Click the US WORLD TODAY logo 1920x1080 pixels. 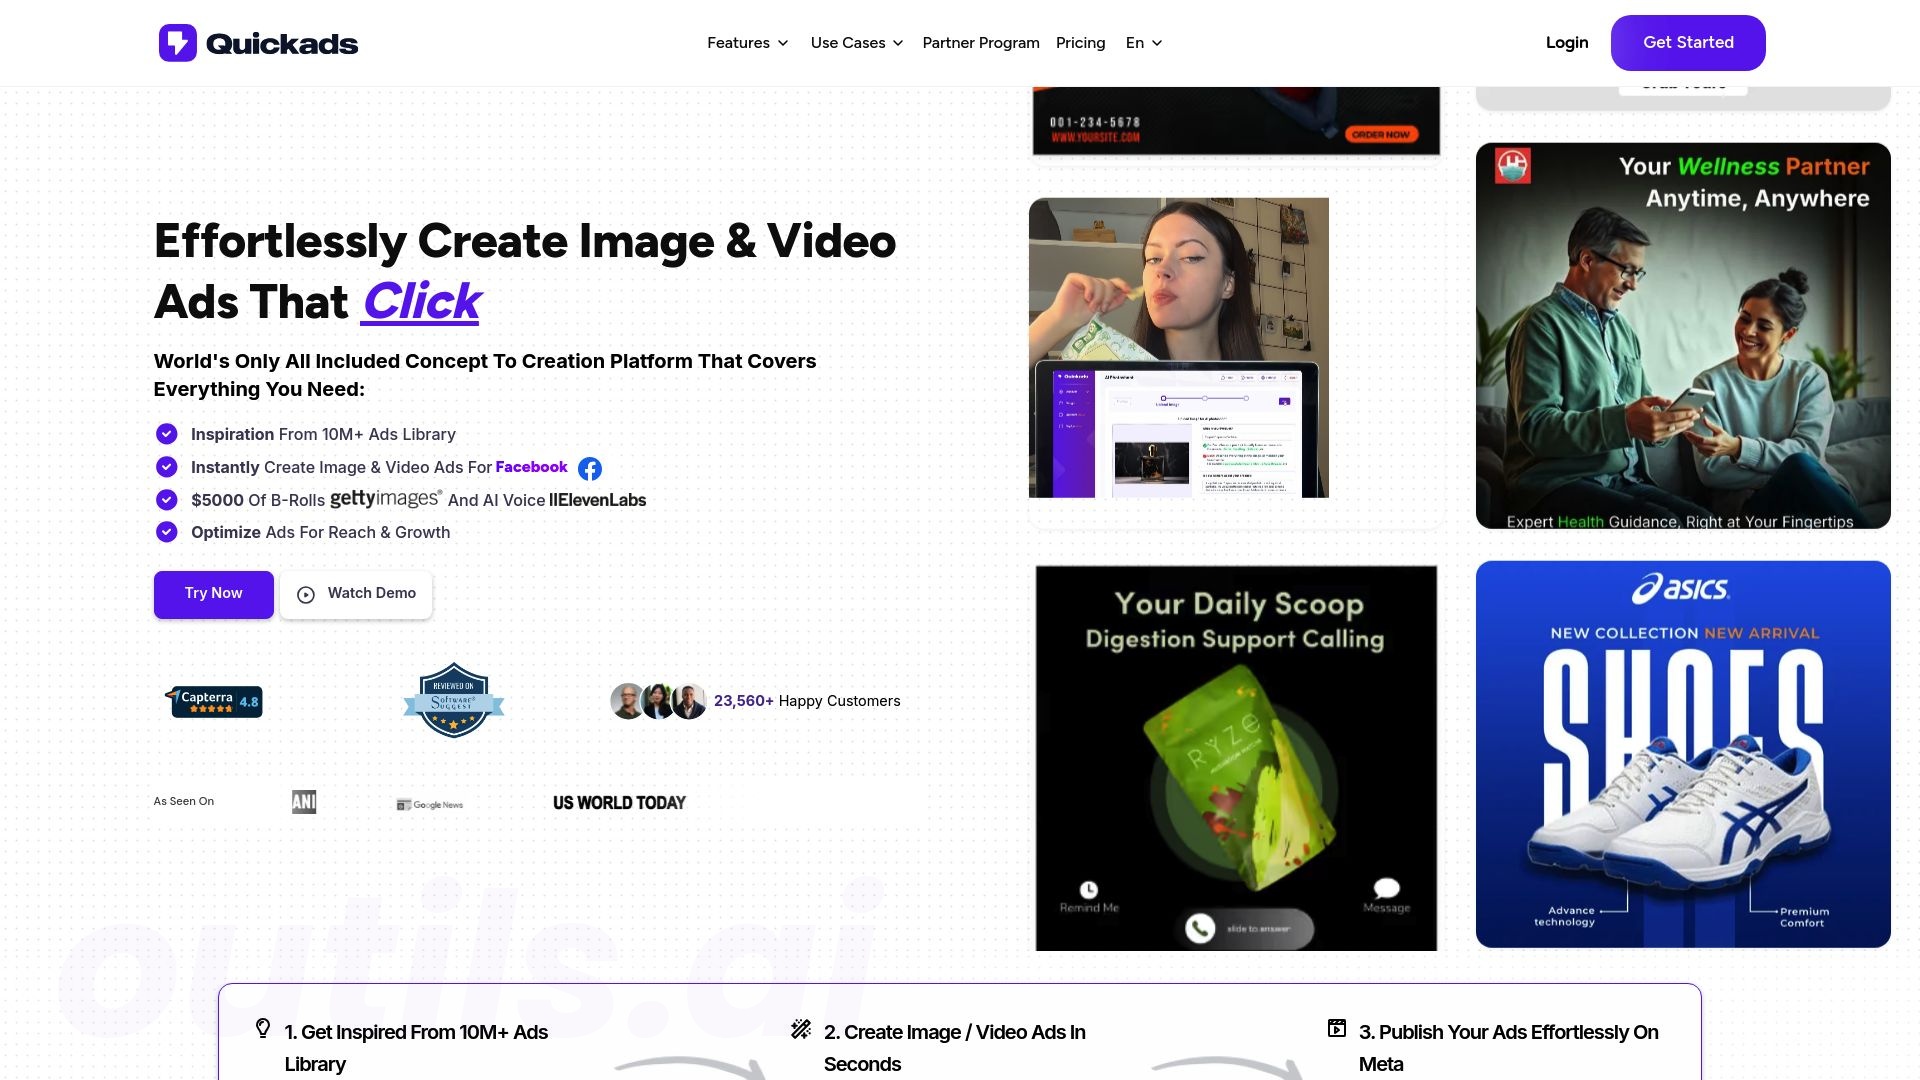tap(619, 803)
